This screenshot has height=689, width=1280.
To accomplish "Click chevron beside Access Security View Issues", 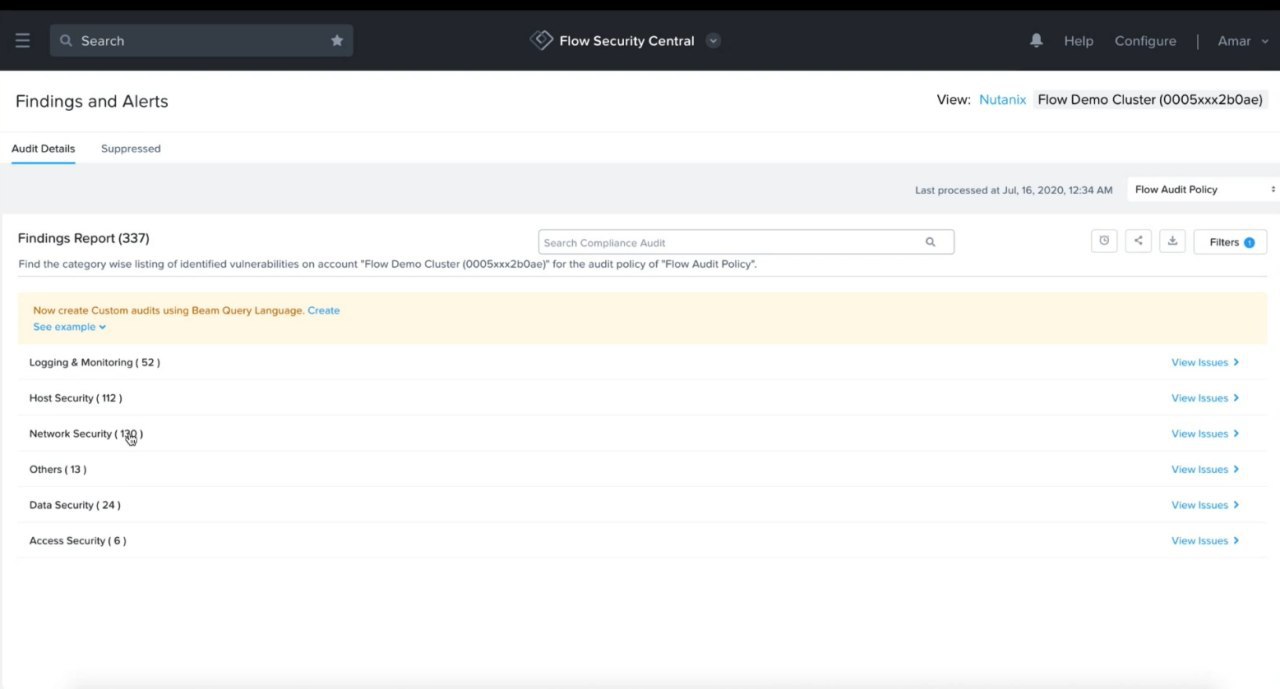I will [x=1237, y=541].
